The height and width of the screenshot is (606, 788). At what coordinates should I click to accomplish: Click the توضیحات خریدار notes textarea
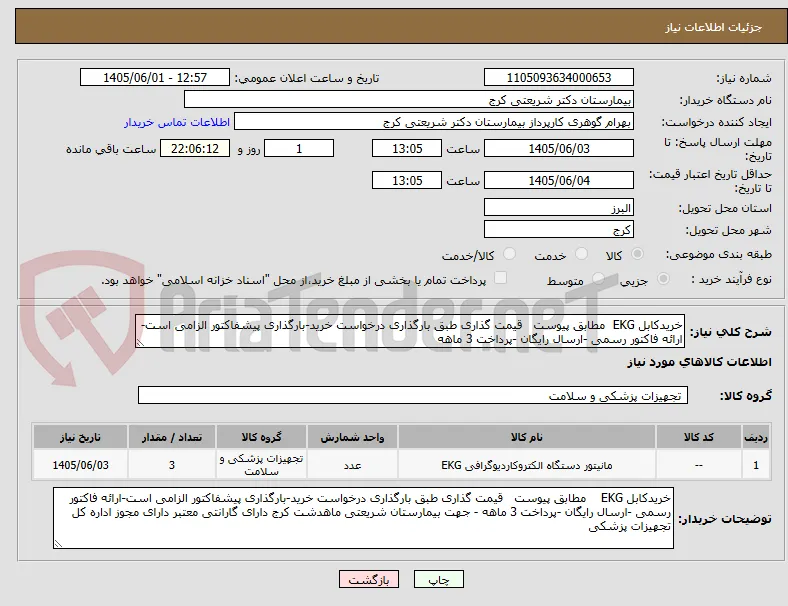coord(363,518)
